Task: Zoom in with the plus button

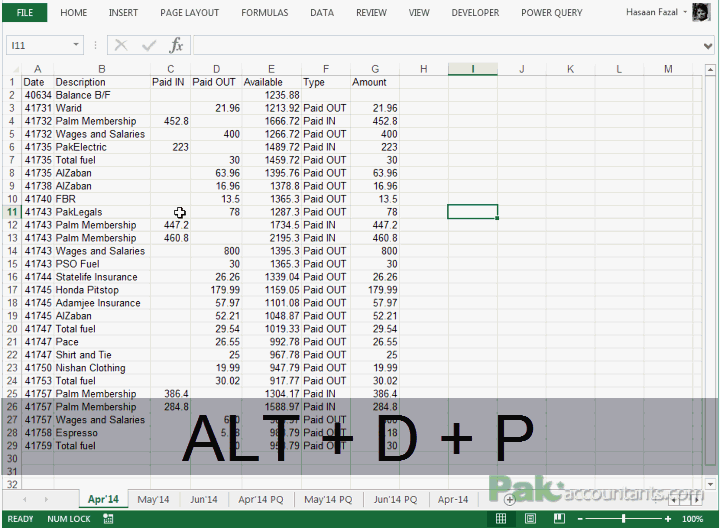Action: tap(668, 519)
